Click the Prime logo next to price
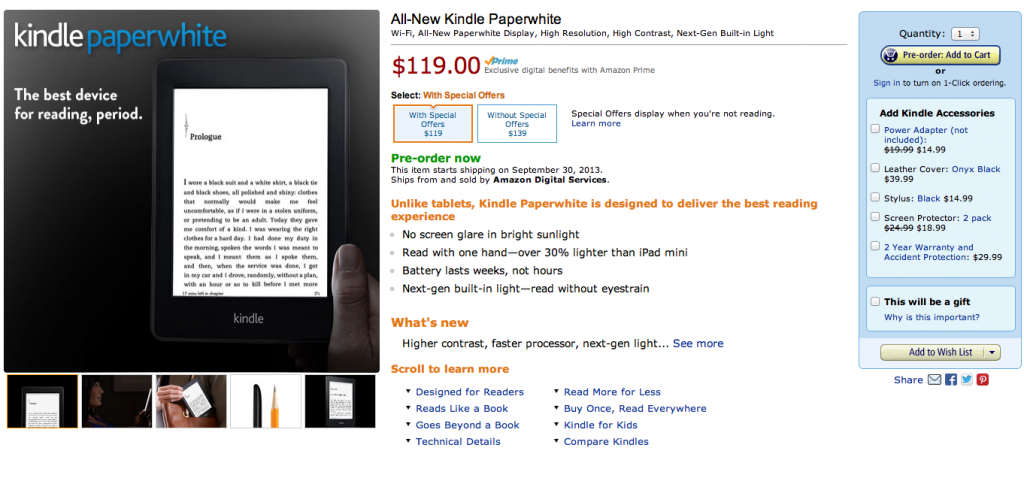This screenshot has height=484, width=1024. pos(500,61)
